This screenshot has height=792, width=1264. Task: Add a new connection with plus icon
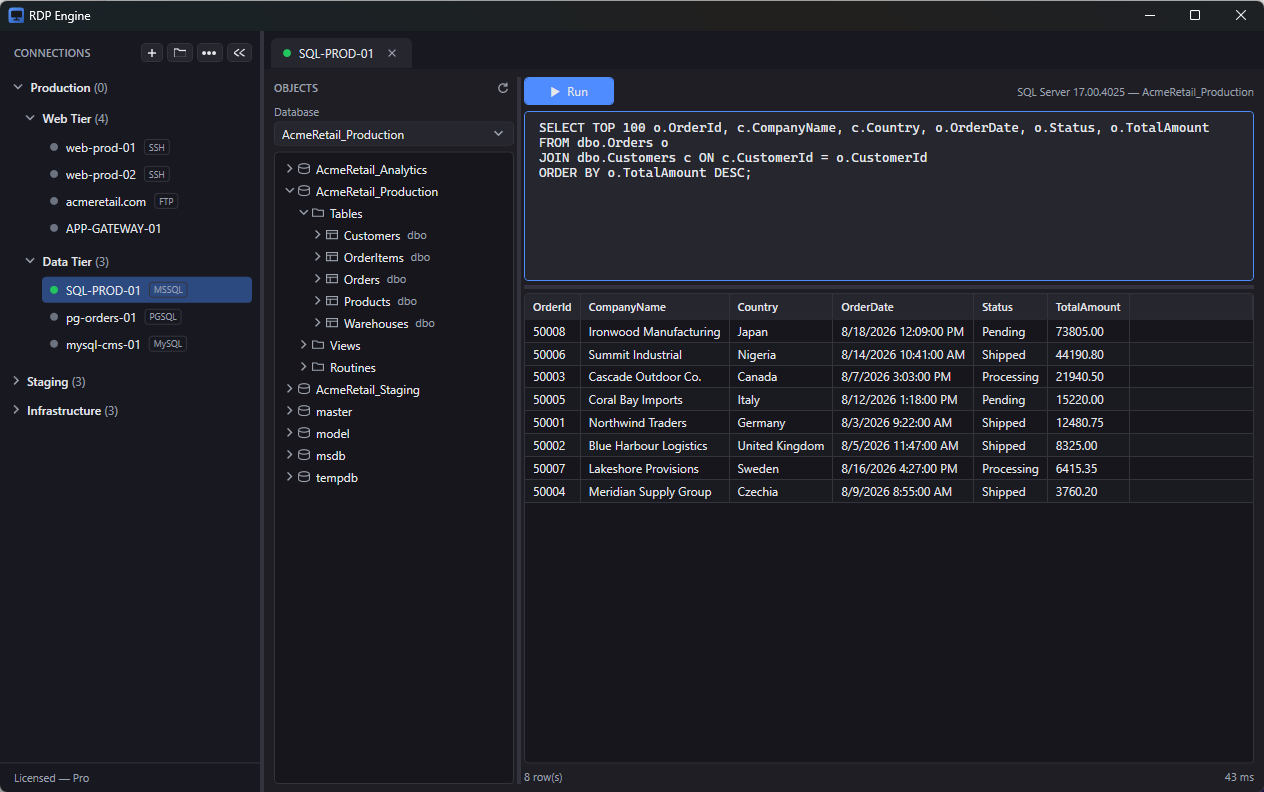(152, 53)
